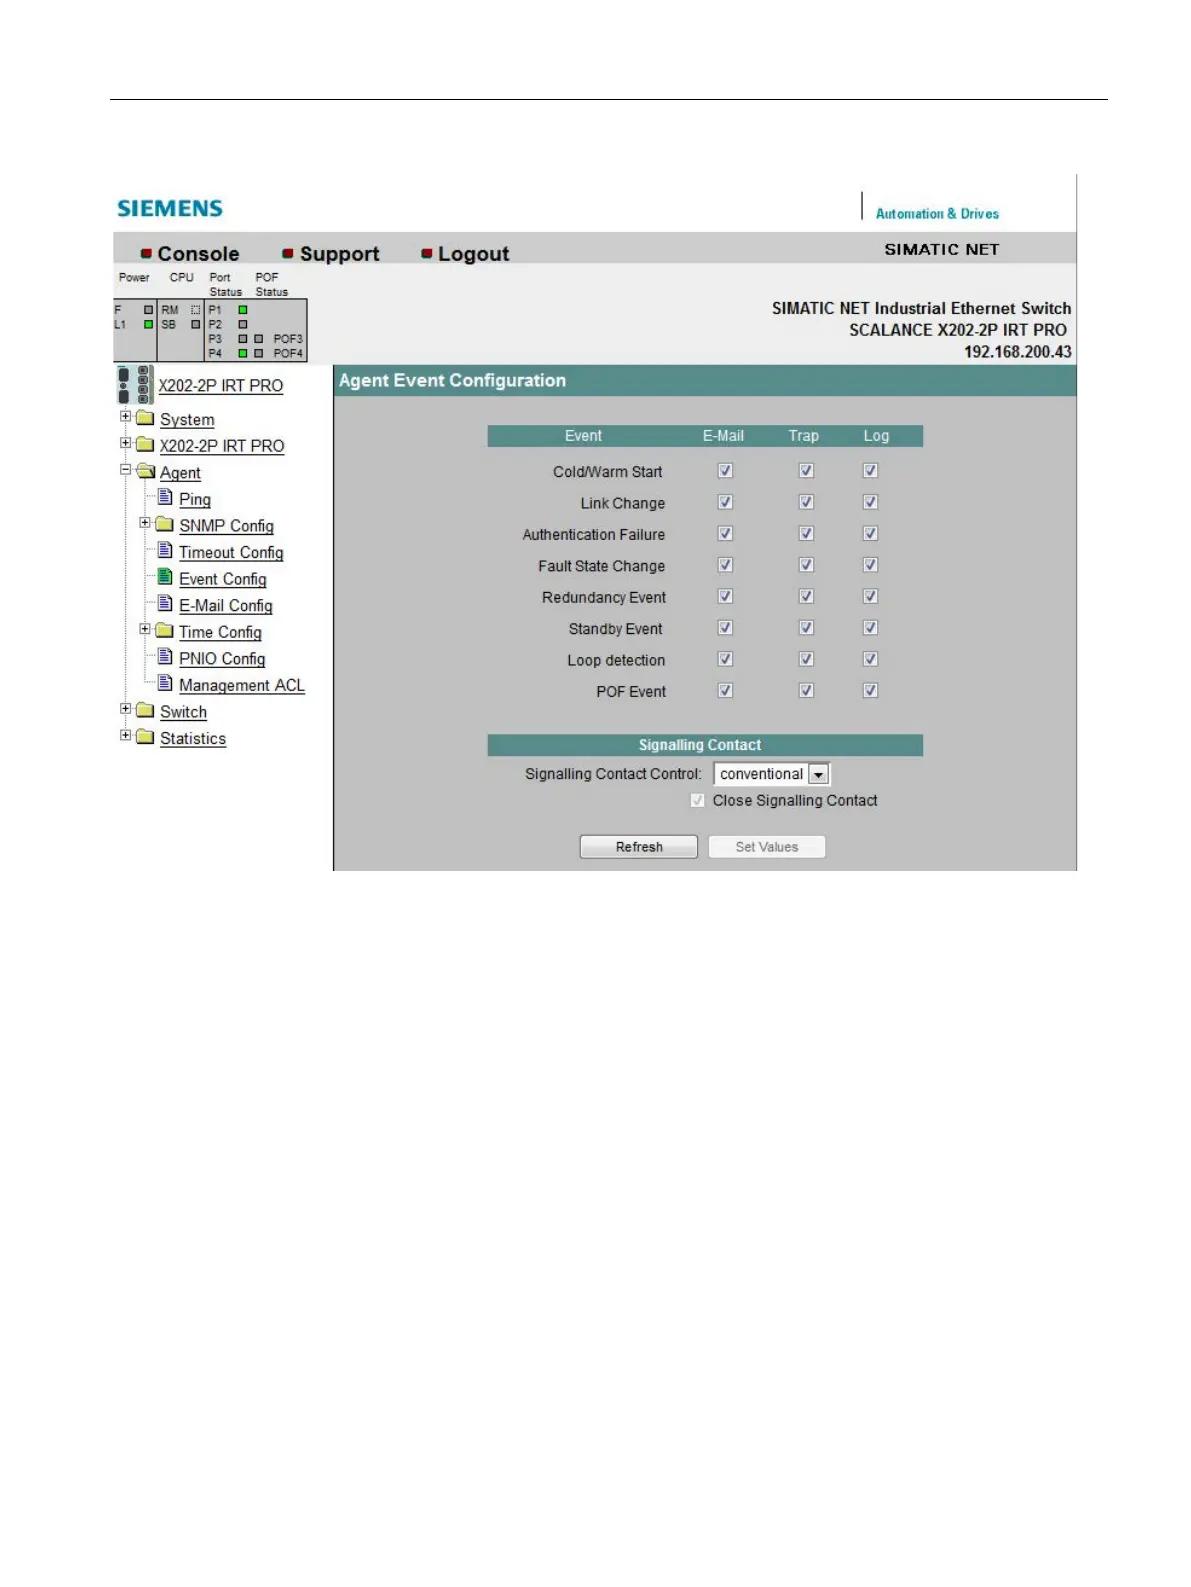Click the Ping page icon

tap(166, 497)
